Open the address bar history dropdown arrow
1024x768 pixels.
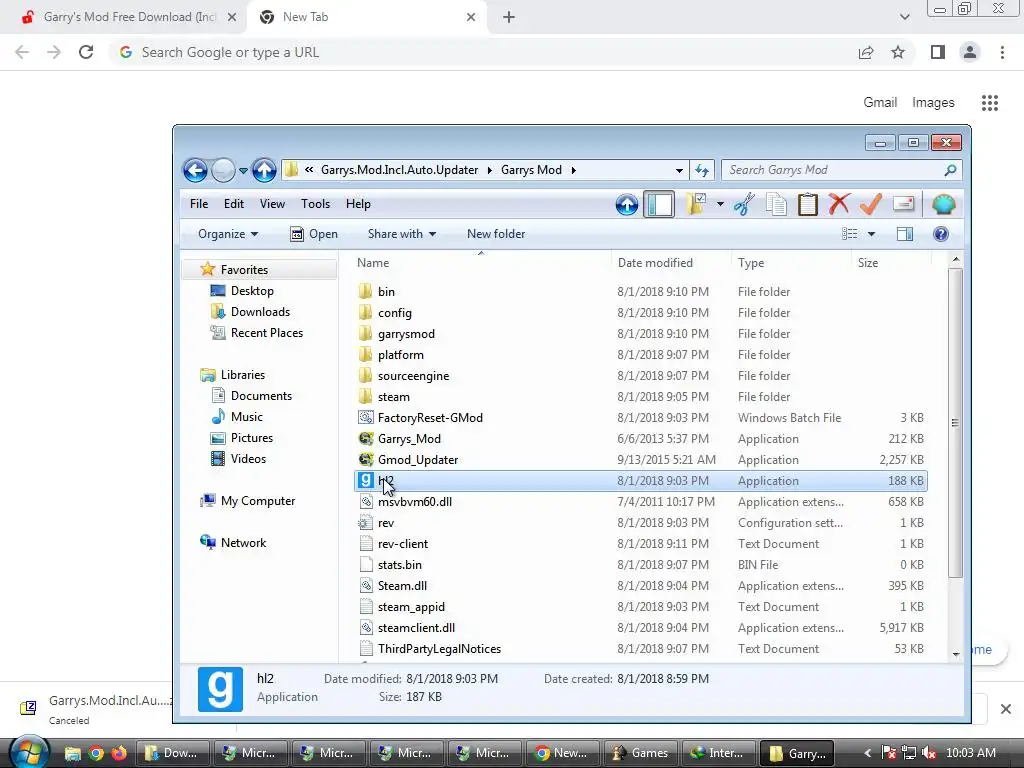[679, 170]
